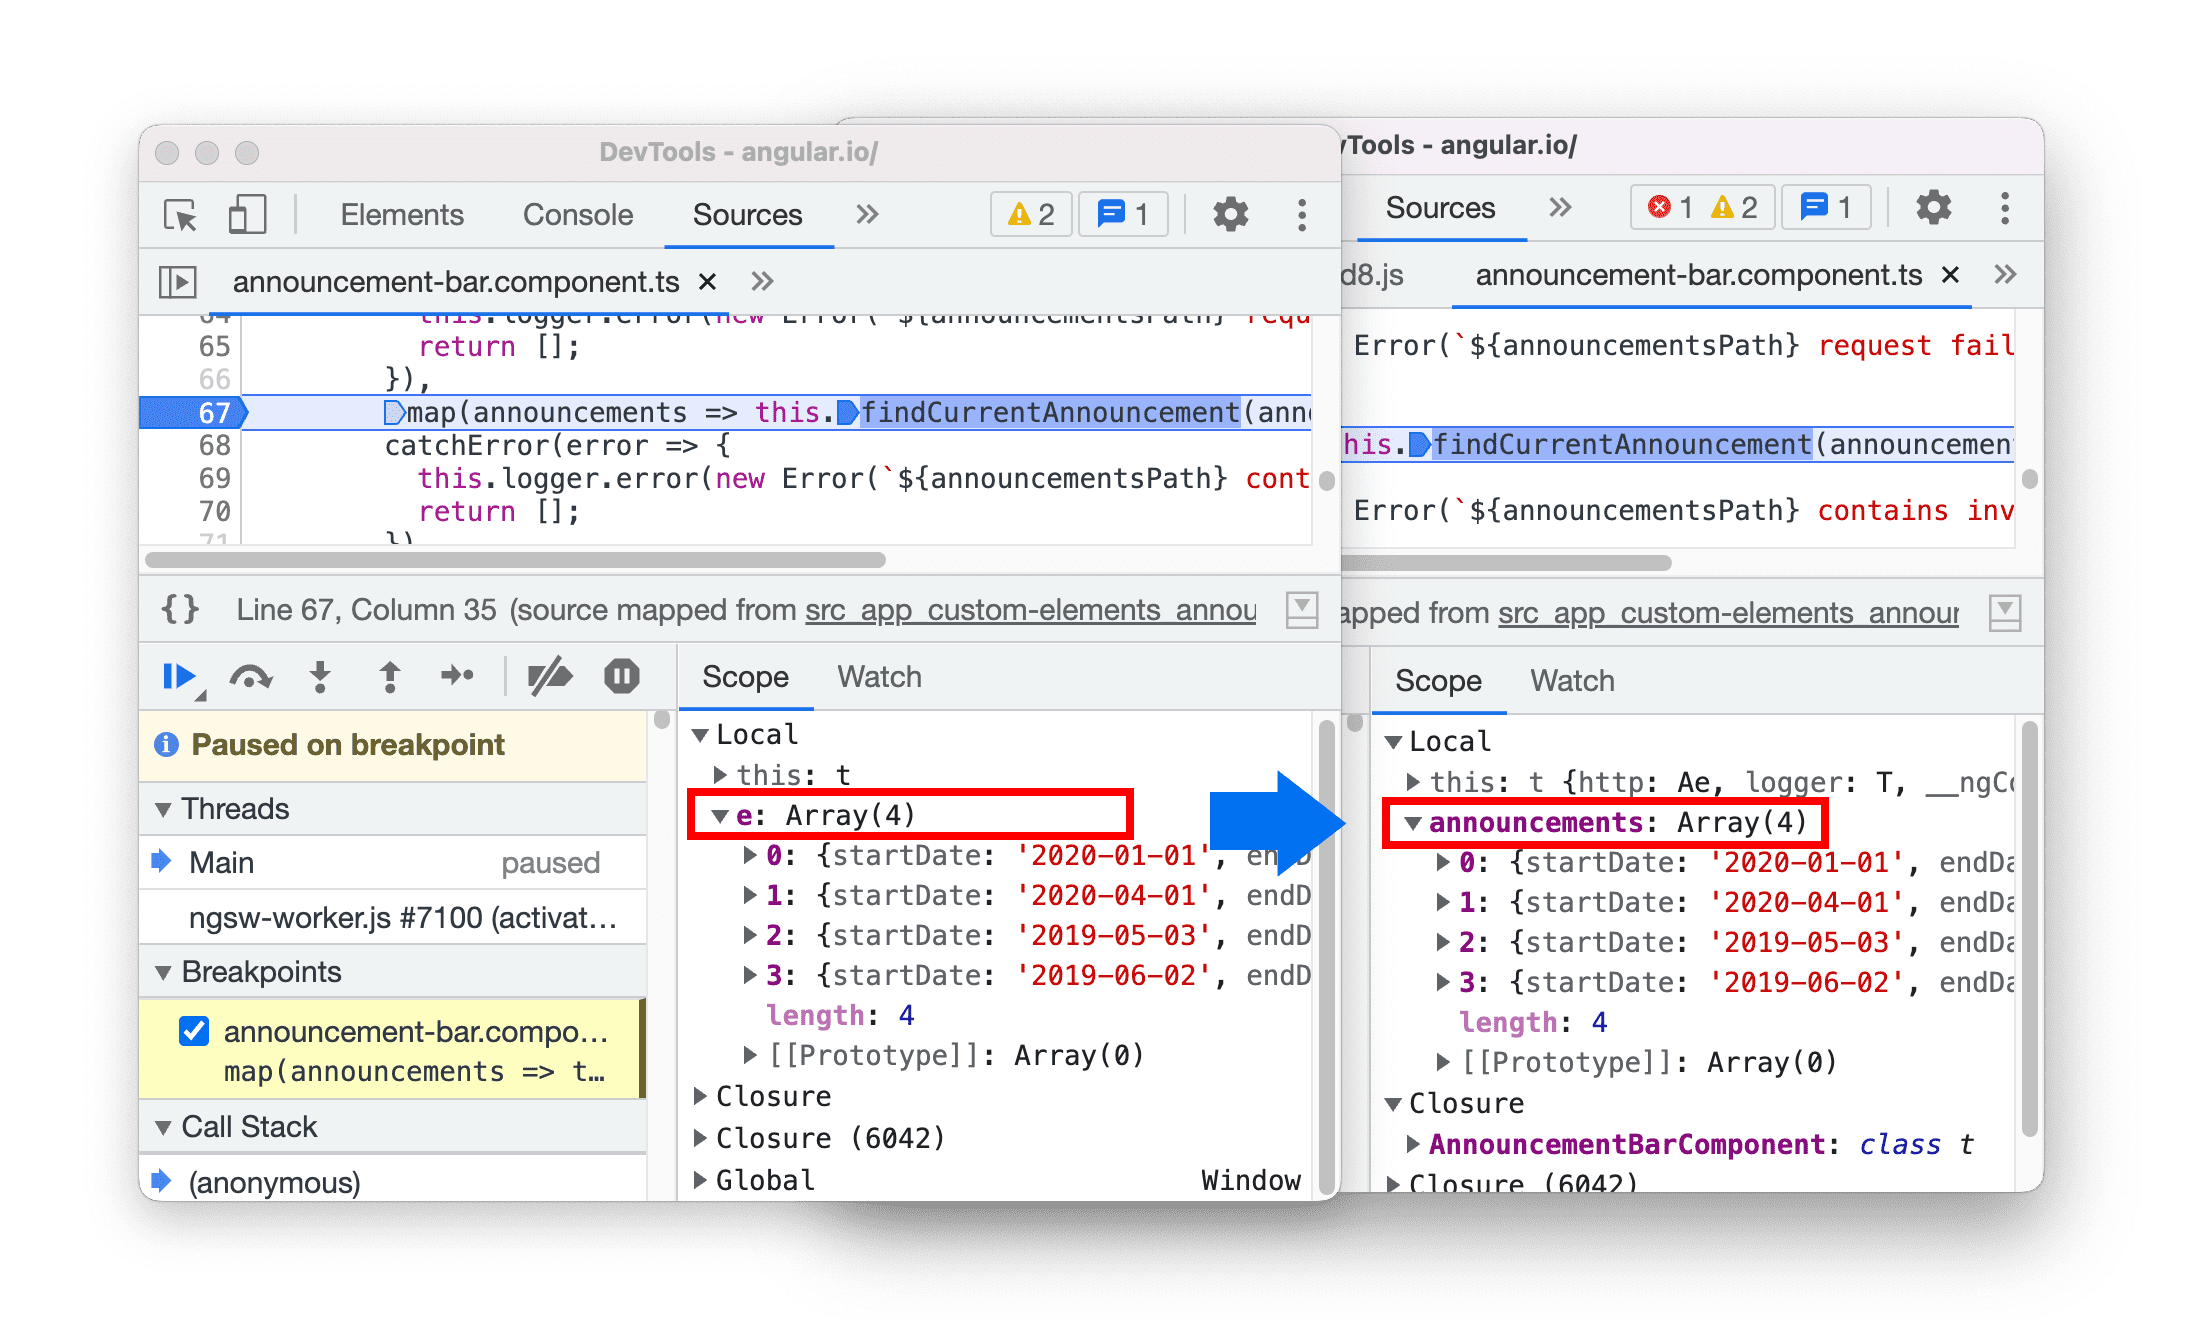Click the resume script execution button
The height and width of the screenshot is (1320, 2206).
tap(179, 679)
